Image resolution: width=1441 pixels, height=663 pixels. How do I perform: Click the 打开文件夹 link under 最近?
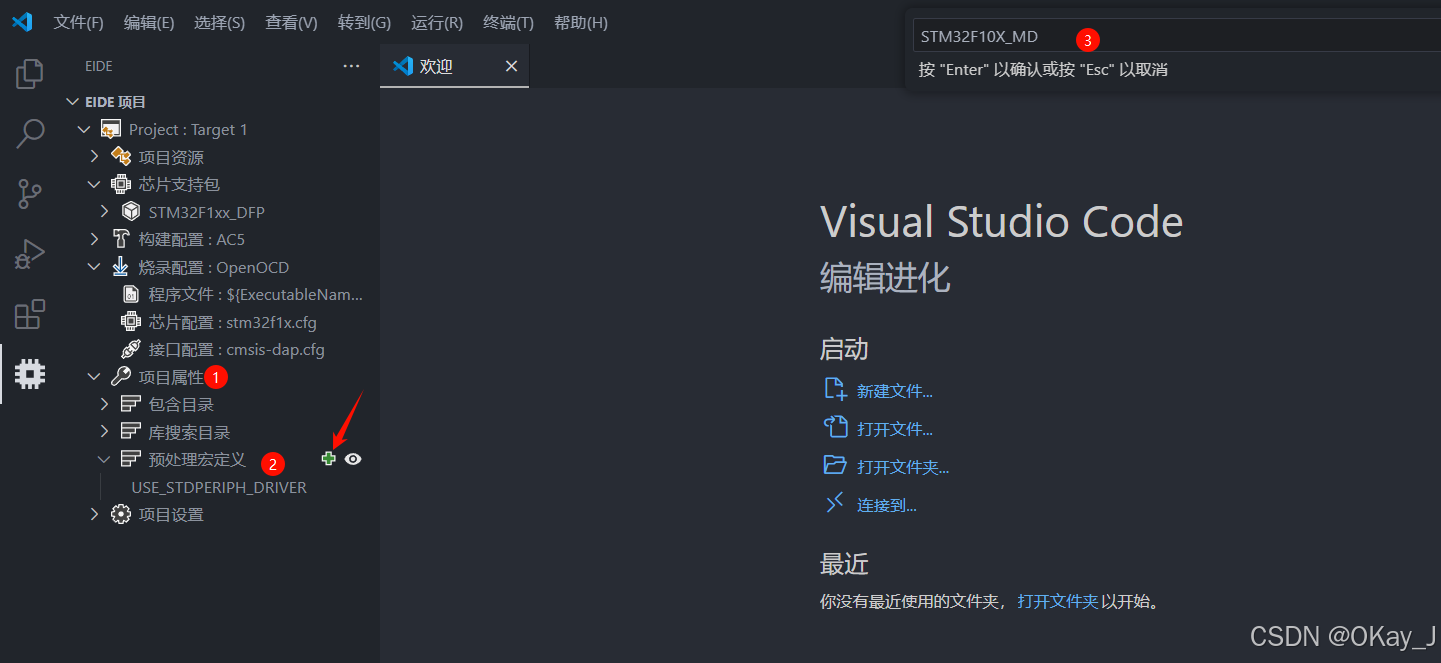tap(1057, 601)
